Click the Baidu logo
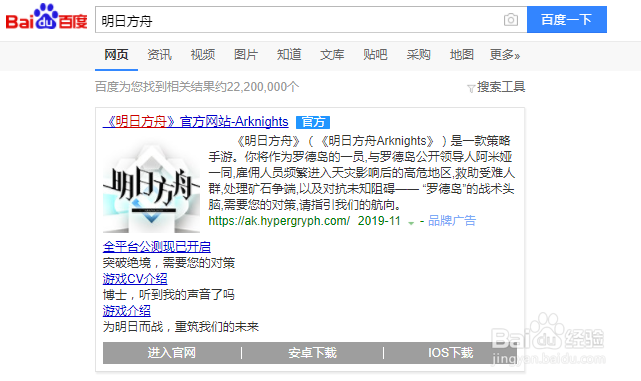641x381 pixels. pyautogui.click(x=46, y=18)
